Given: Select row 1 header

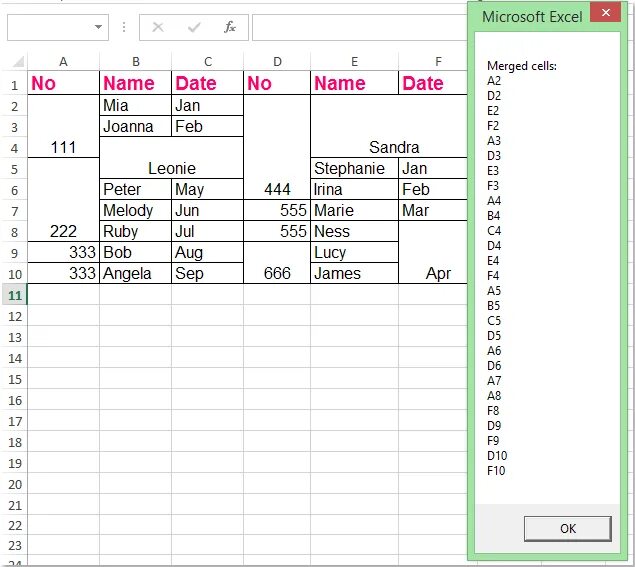Looking at the screenshot, I should tap(15, 84).
